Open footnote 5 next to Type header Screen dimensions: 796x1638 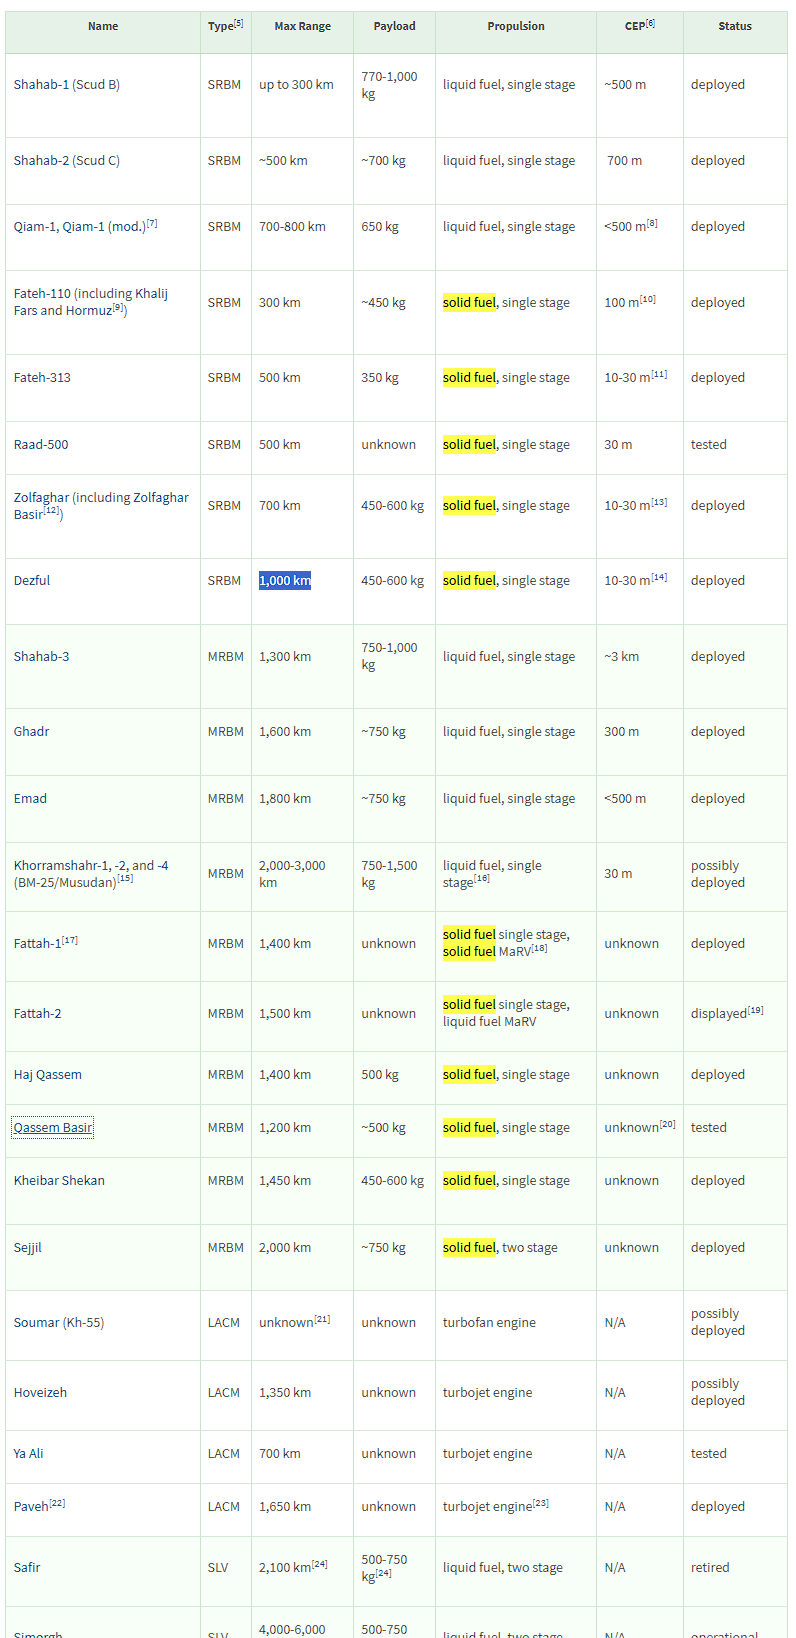pos(238,22)
